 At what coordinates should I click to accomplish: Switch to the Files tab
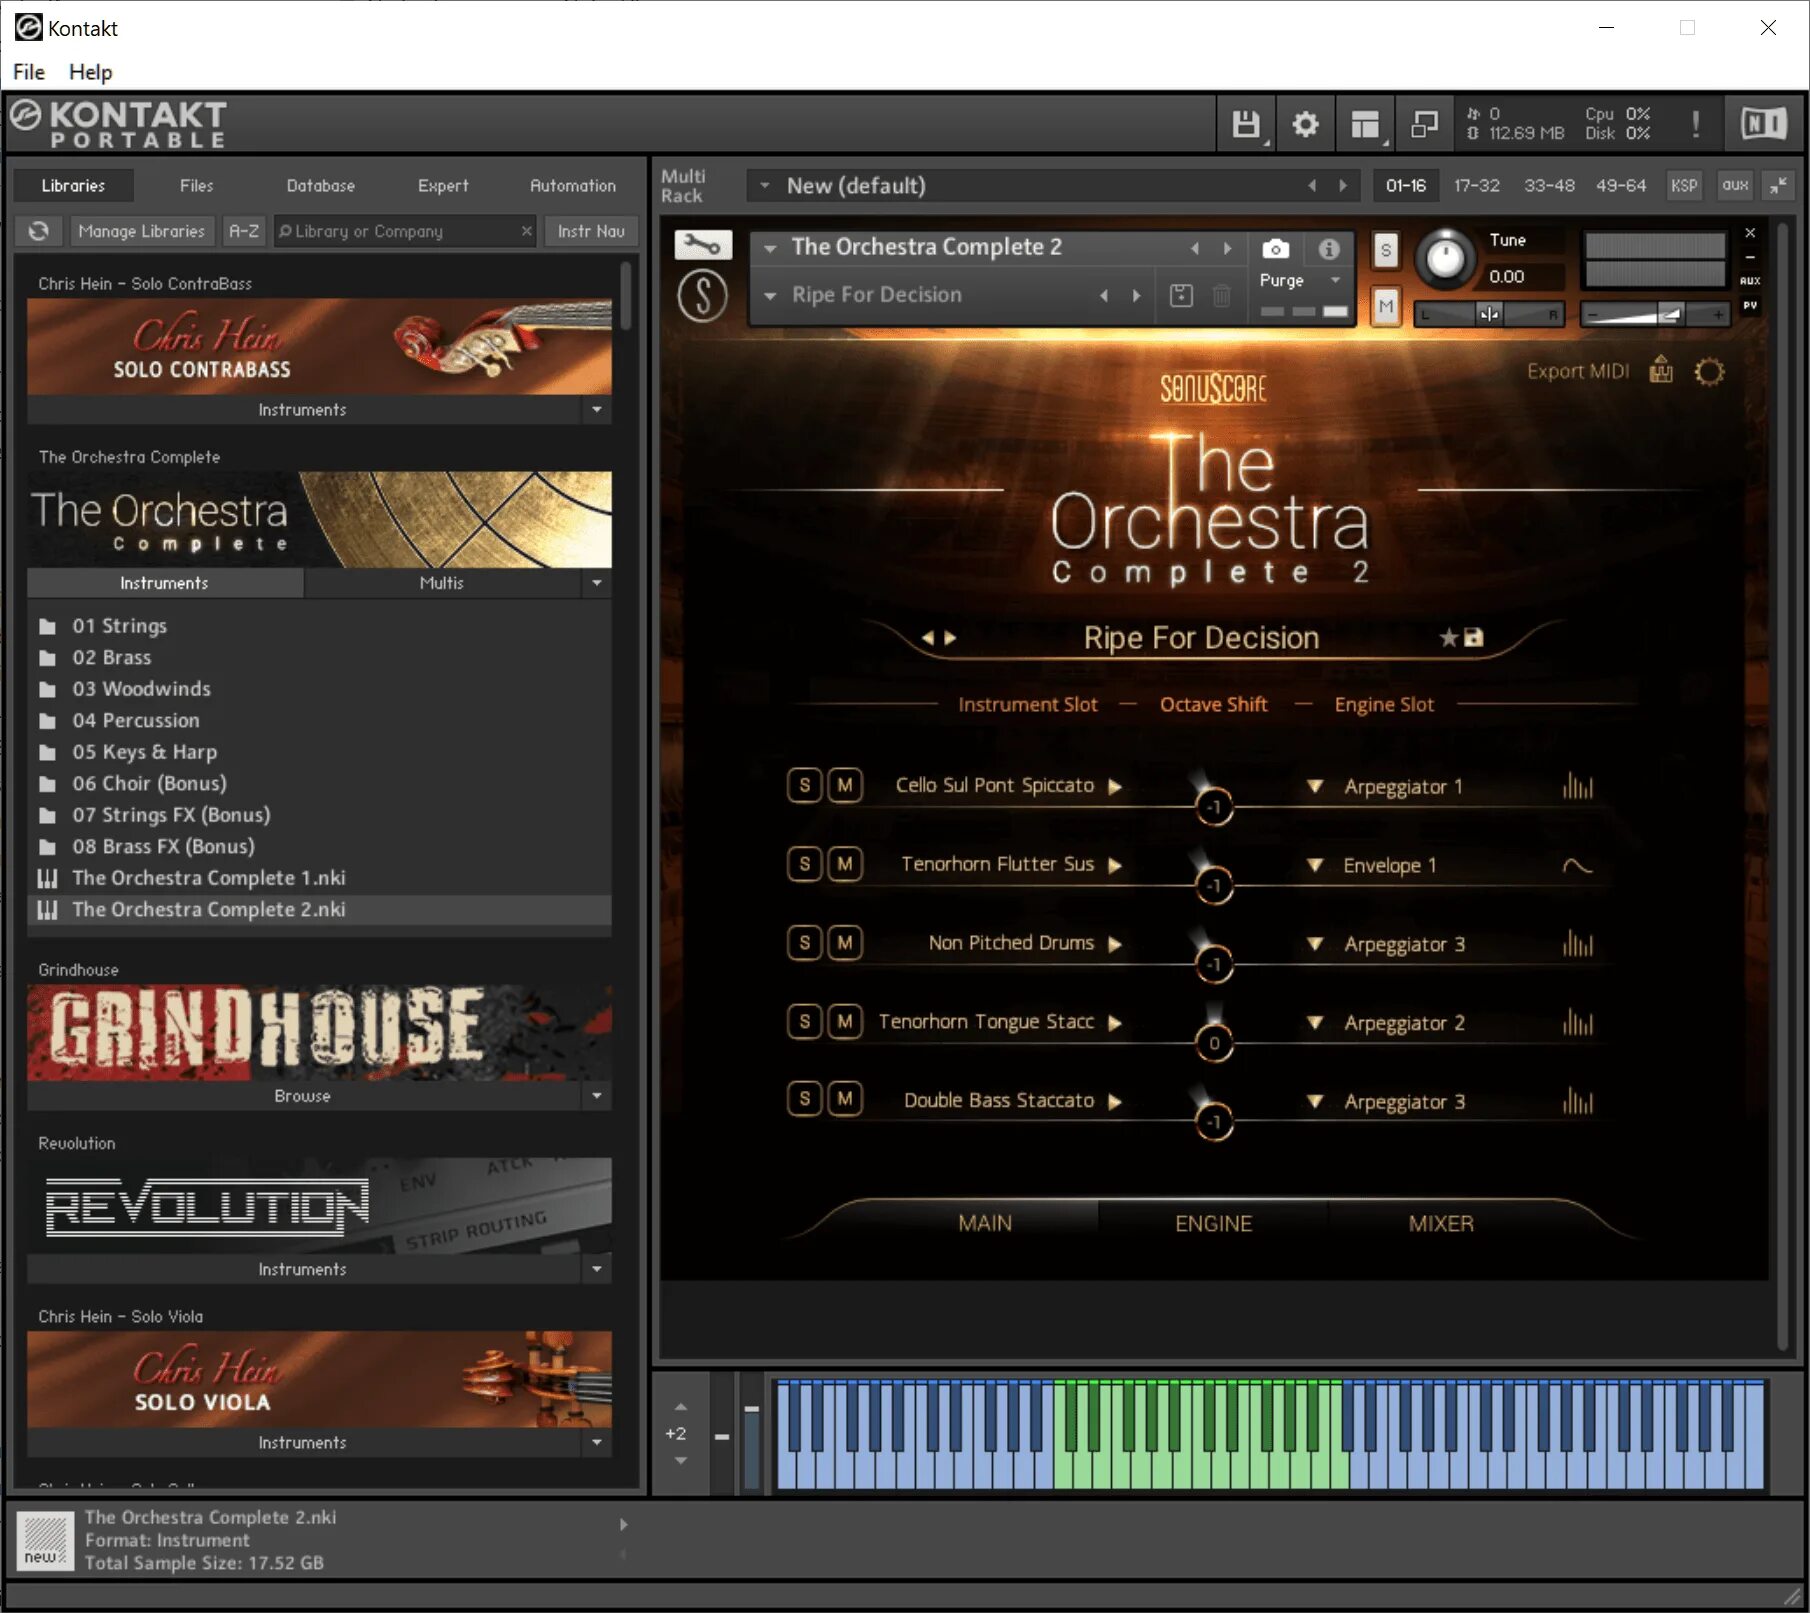(x=196, y=185)
